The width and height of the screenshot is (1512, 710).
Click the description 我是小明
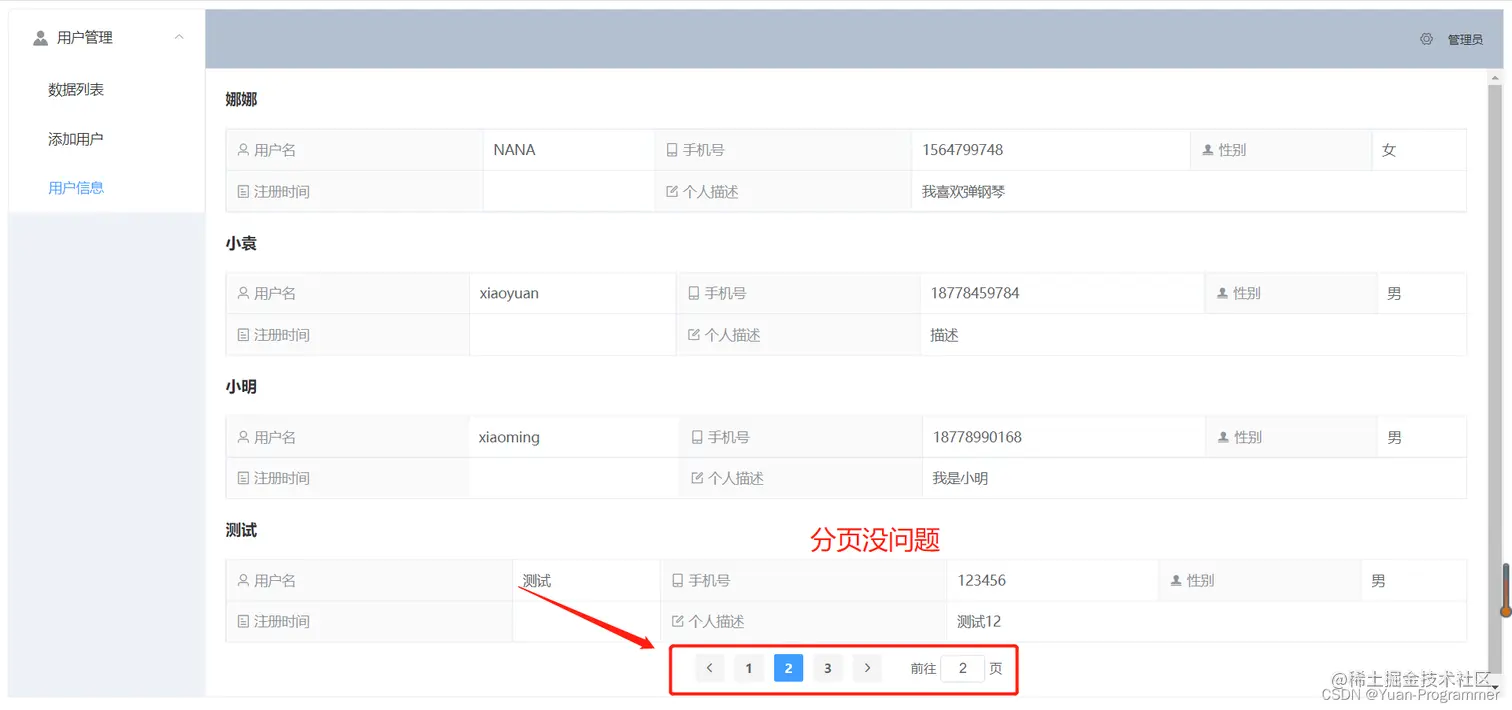(960, 478)
